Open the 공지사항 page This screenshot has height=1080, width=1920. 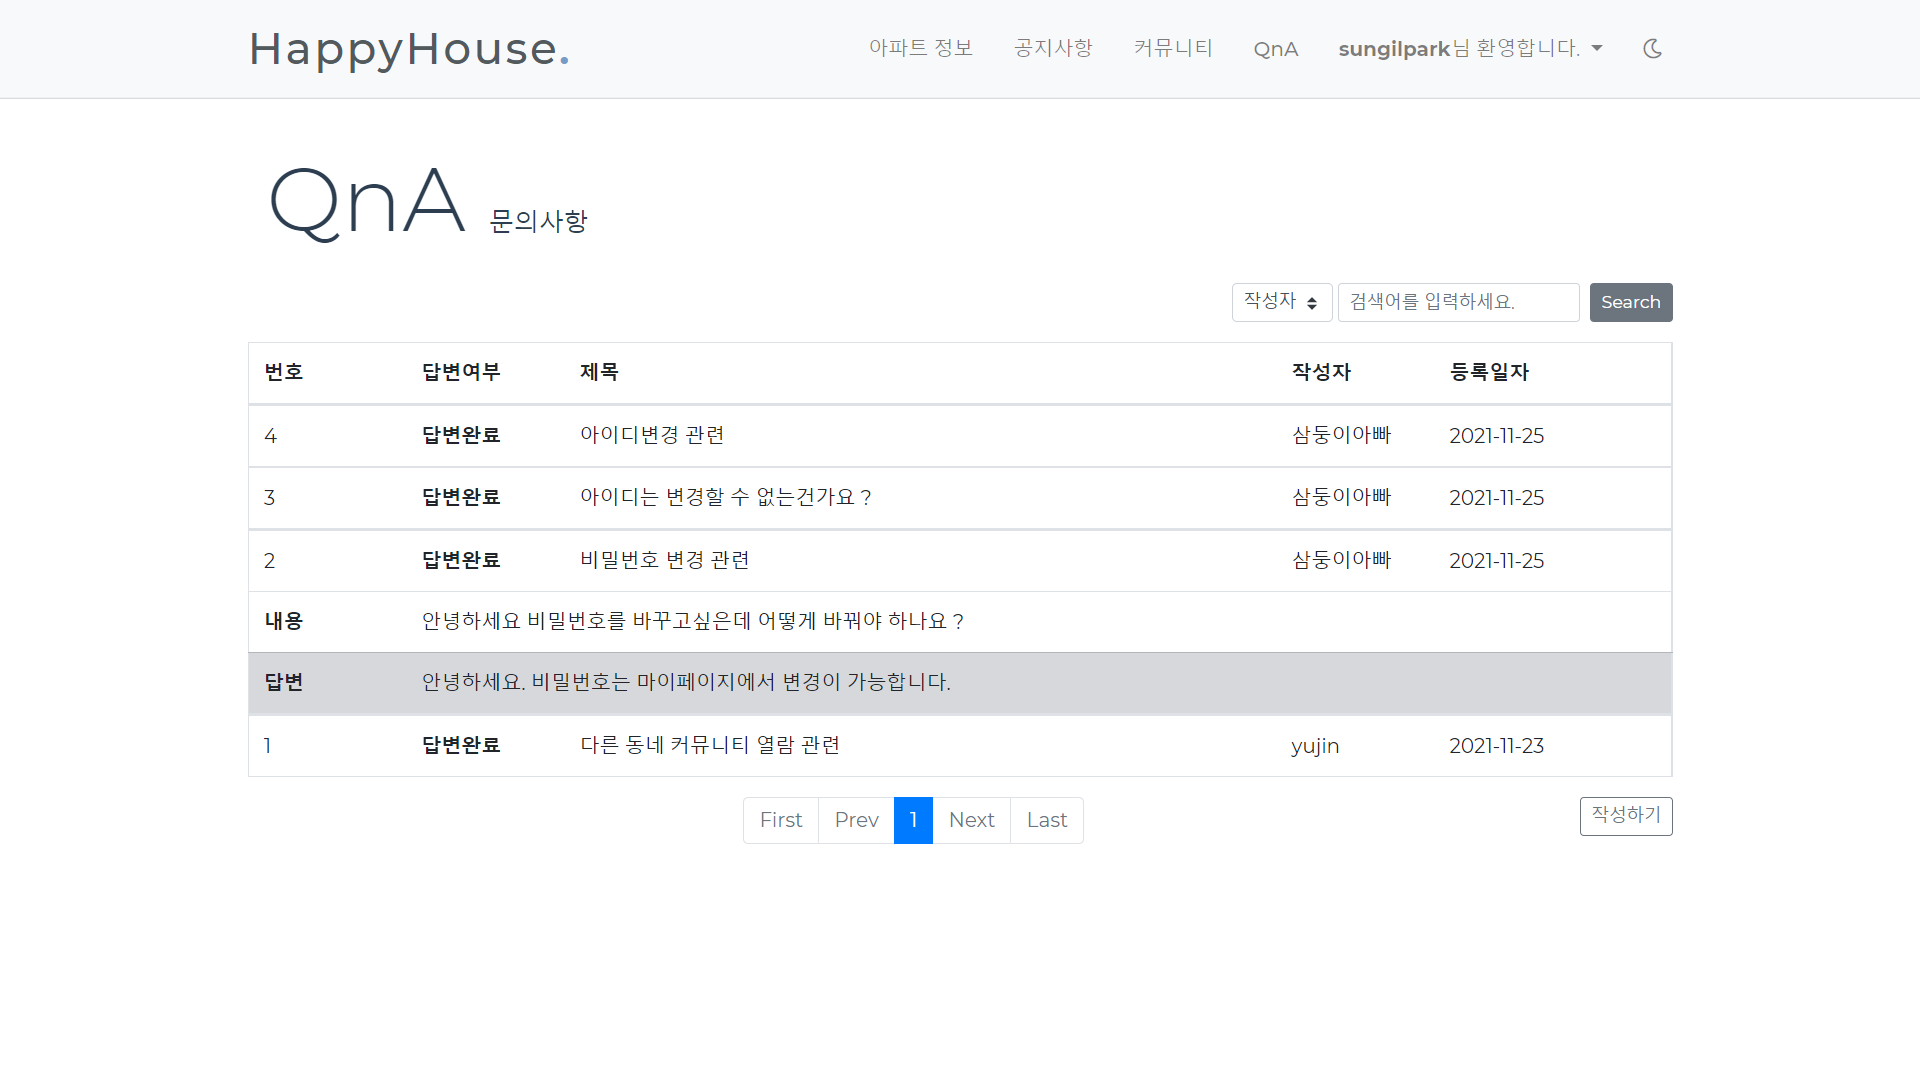1052,48
